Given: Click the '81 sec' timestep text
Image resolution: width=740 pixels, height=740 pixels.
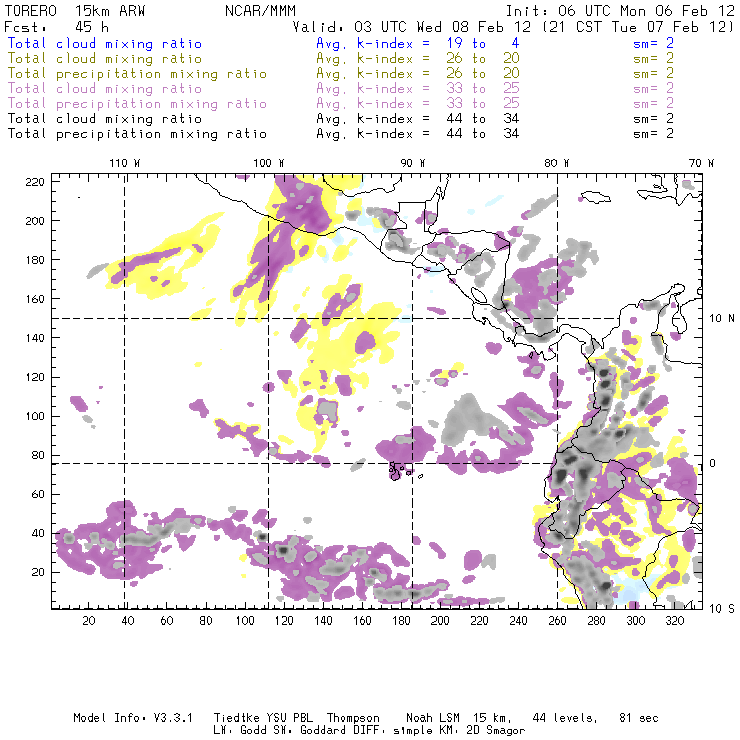Looking at the screenshot, I should [x=639, y=718].
